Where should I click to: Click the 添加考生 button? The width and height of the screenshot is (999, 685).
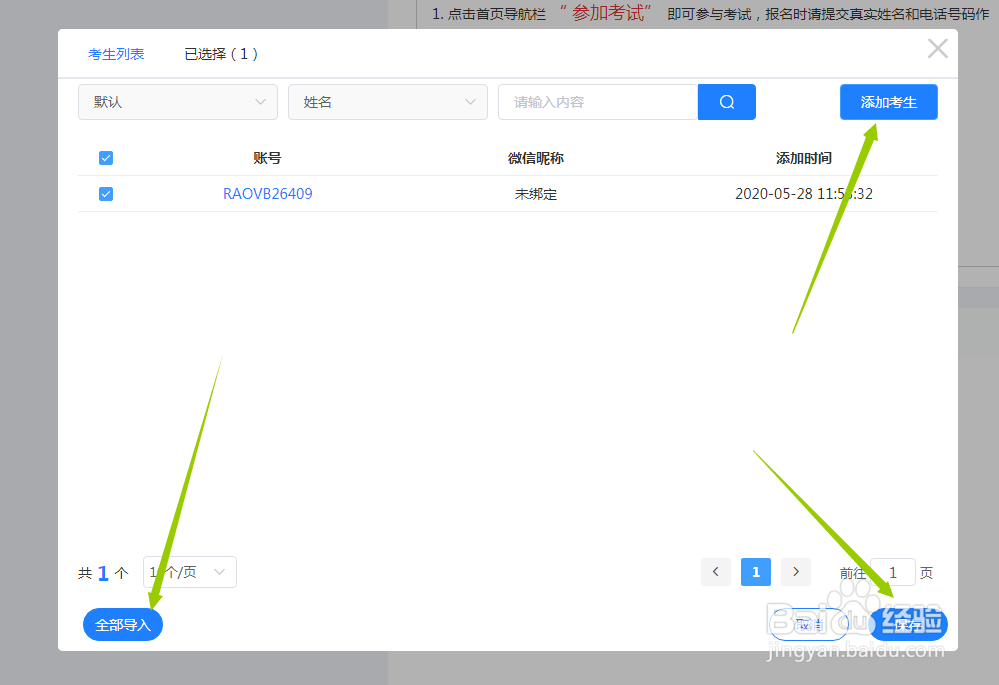(x=887, y=101)
